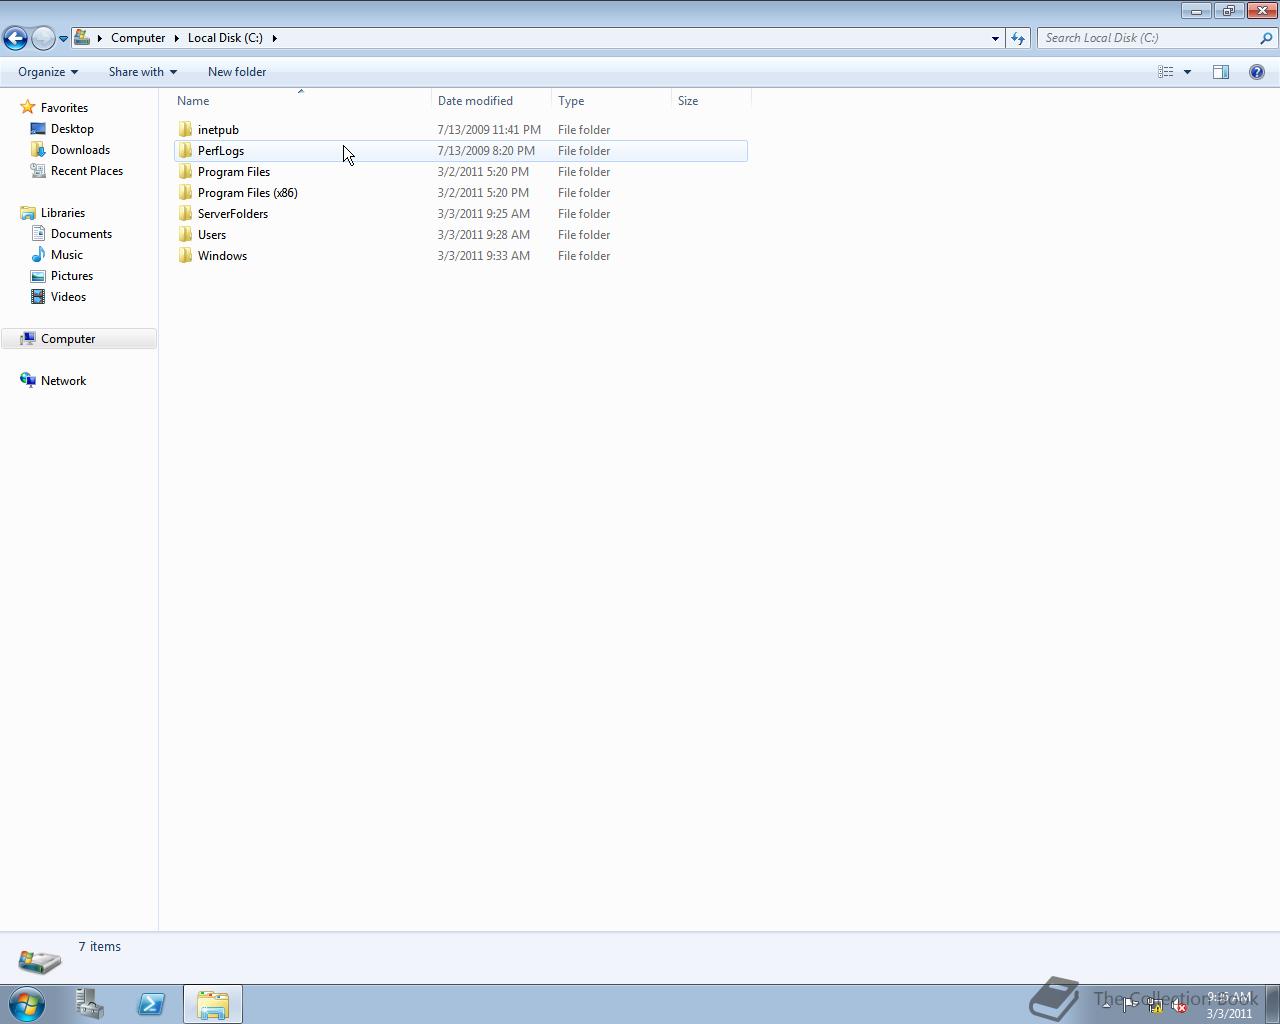Click the Action Center flag tray icon
Image resolution: width=1280 pixels, height=1024 pixels.
[x=1130, y=1005]
